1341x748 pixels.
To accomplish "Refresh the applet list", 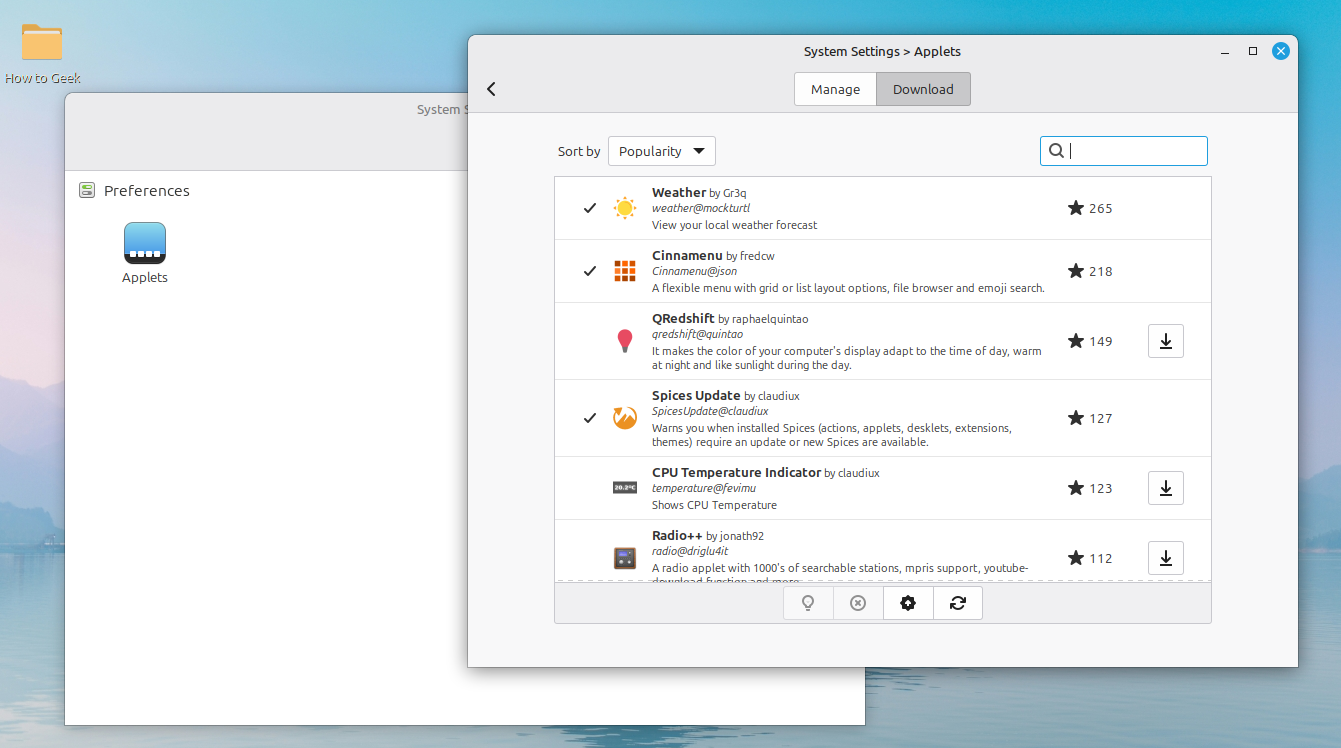I will click(958, 603).
